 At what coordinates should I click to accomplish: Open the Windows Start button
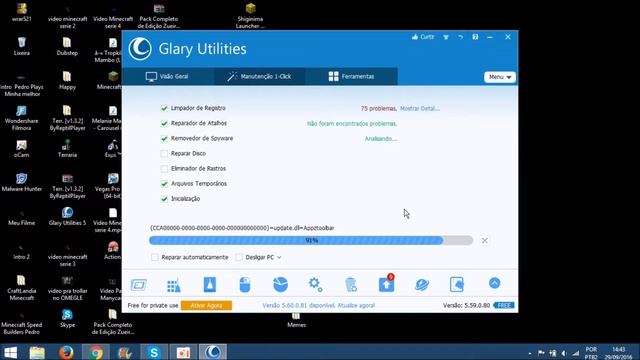click(x=10, y=352)
